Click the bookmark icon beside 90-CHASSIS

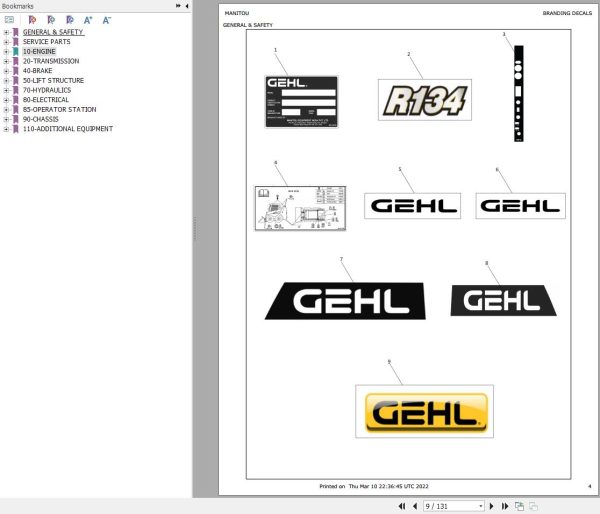(x=16, y=119)
